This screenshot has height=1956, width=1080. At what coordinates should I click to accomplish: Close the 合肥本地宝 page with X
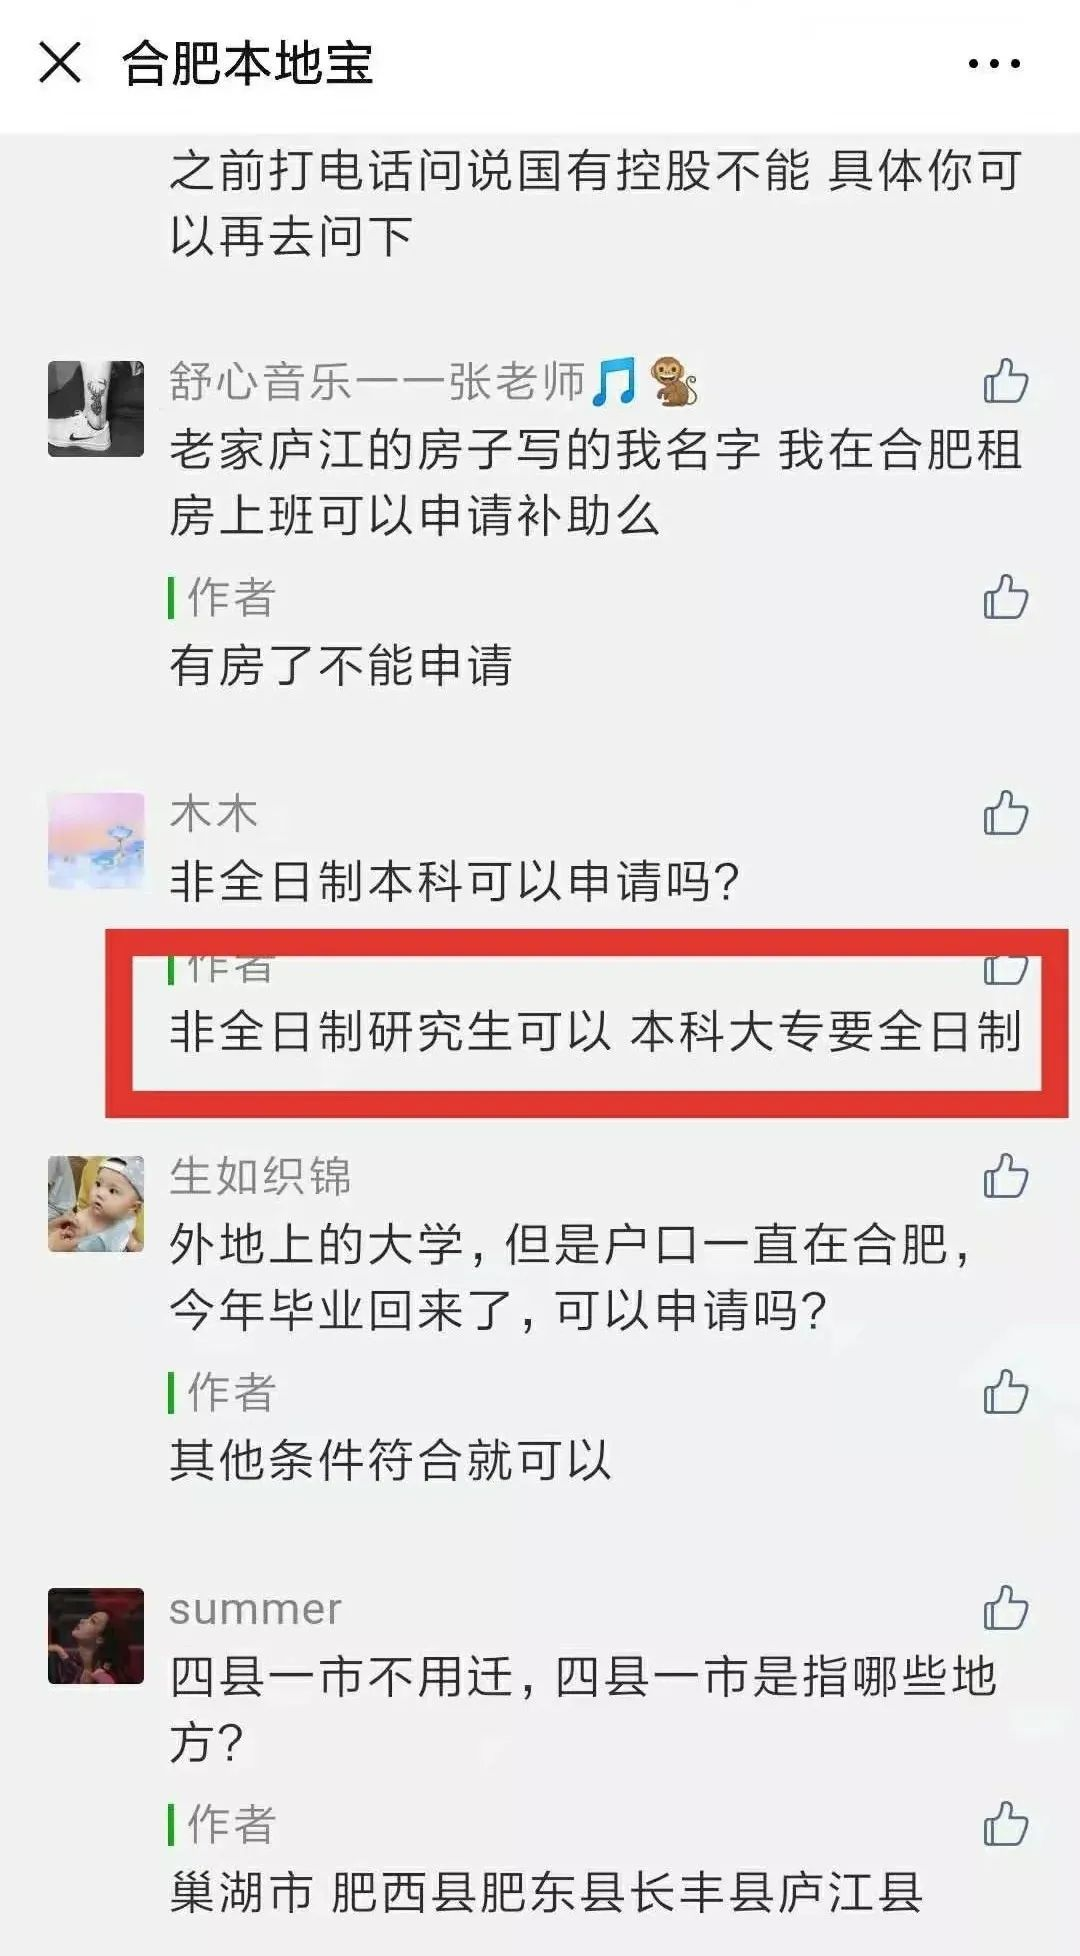point(60,63)
